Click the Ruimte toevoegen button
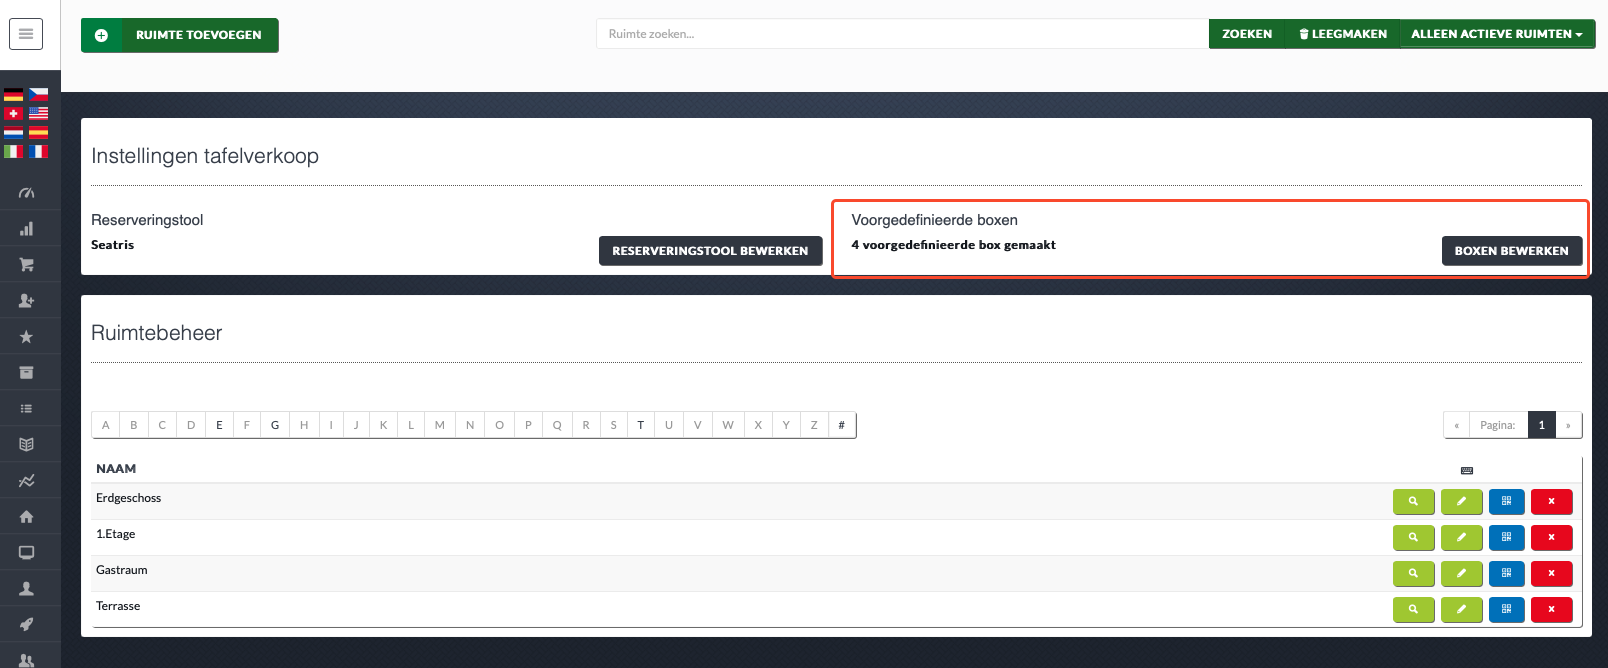 (x=180, y=35)
